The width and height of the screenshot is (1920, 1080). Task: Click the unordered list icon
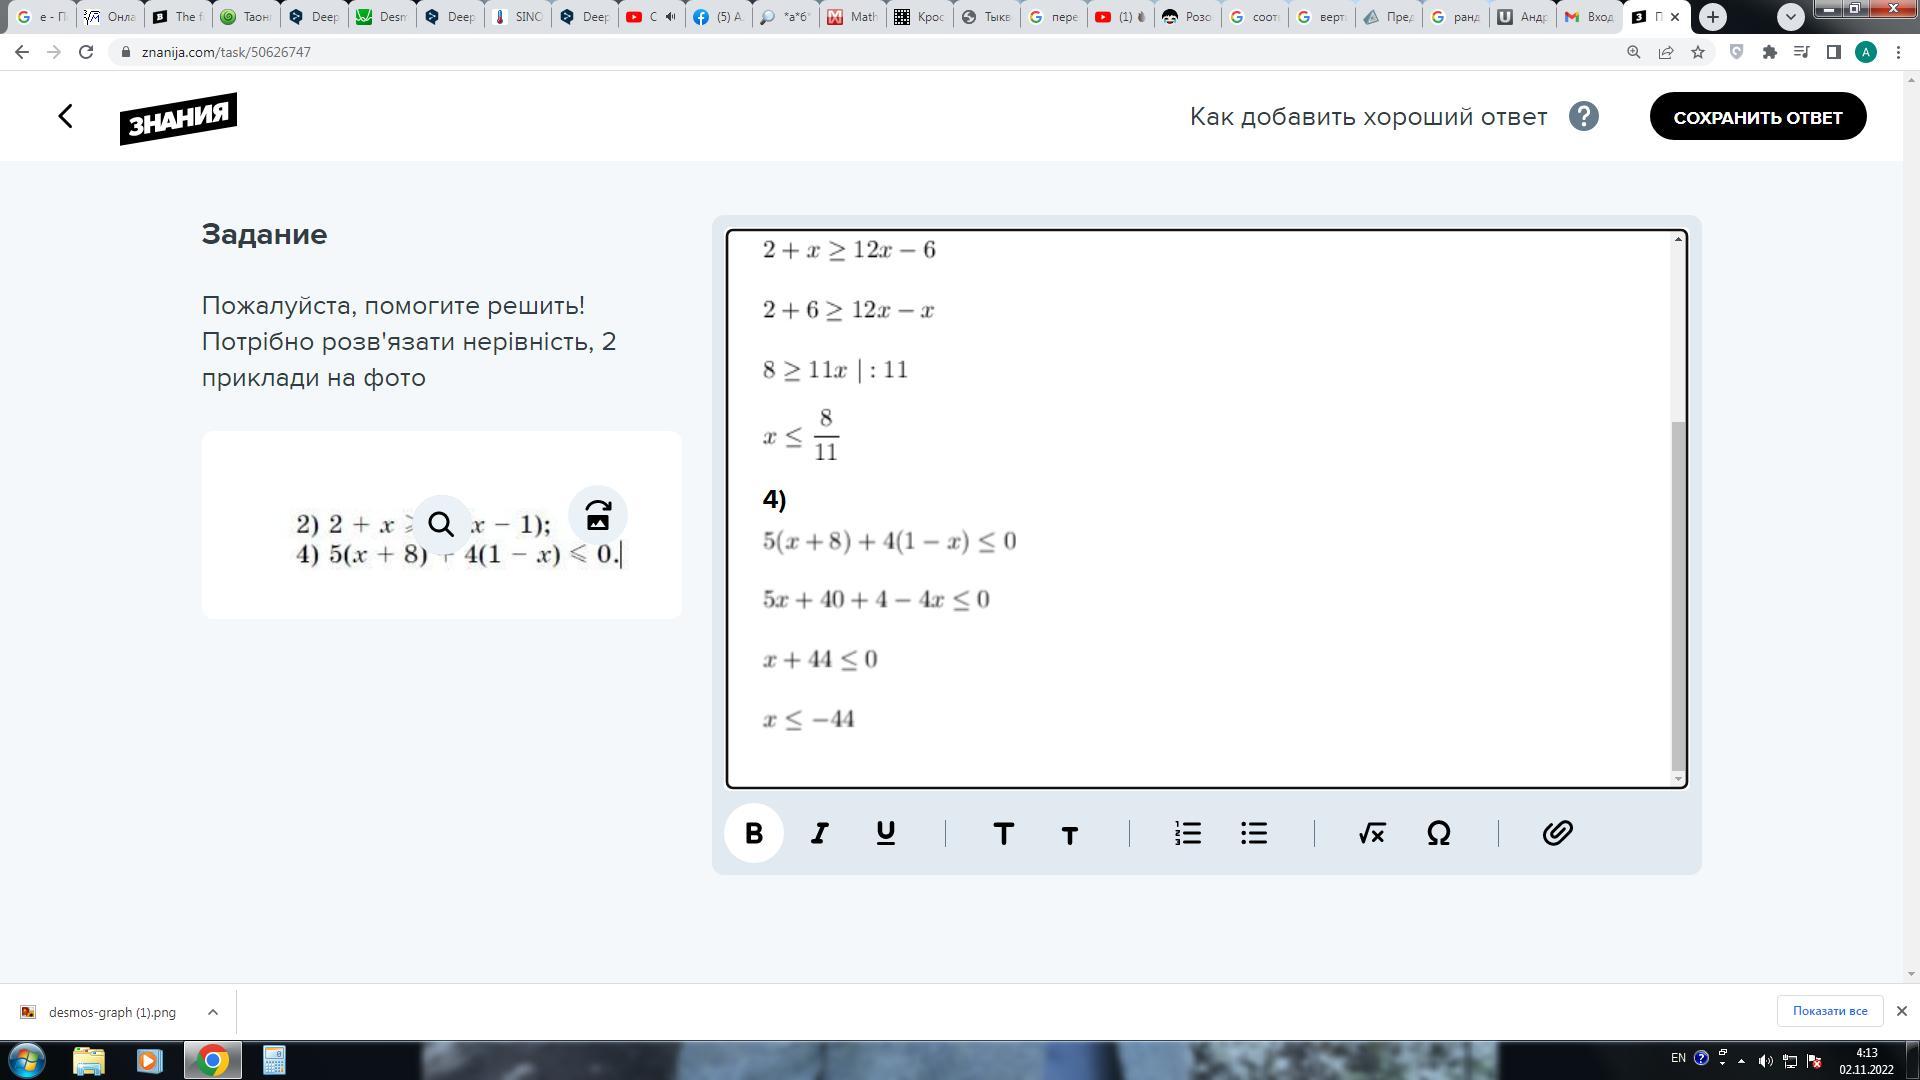pyautogui.click(x=1254, y=833)
